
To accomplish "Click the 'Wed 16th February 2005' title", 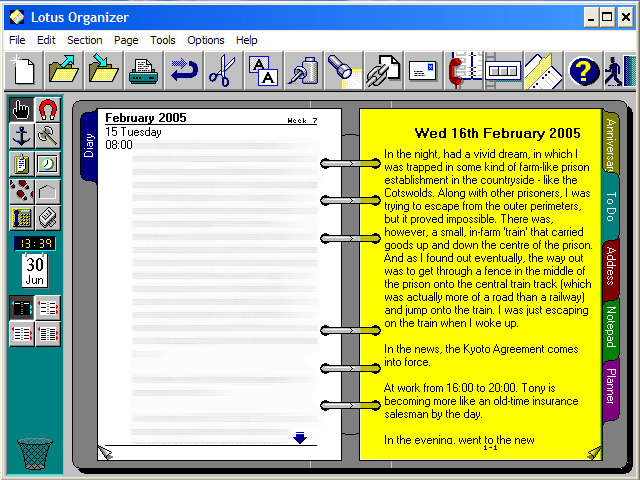I will 498,133.
